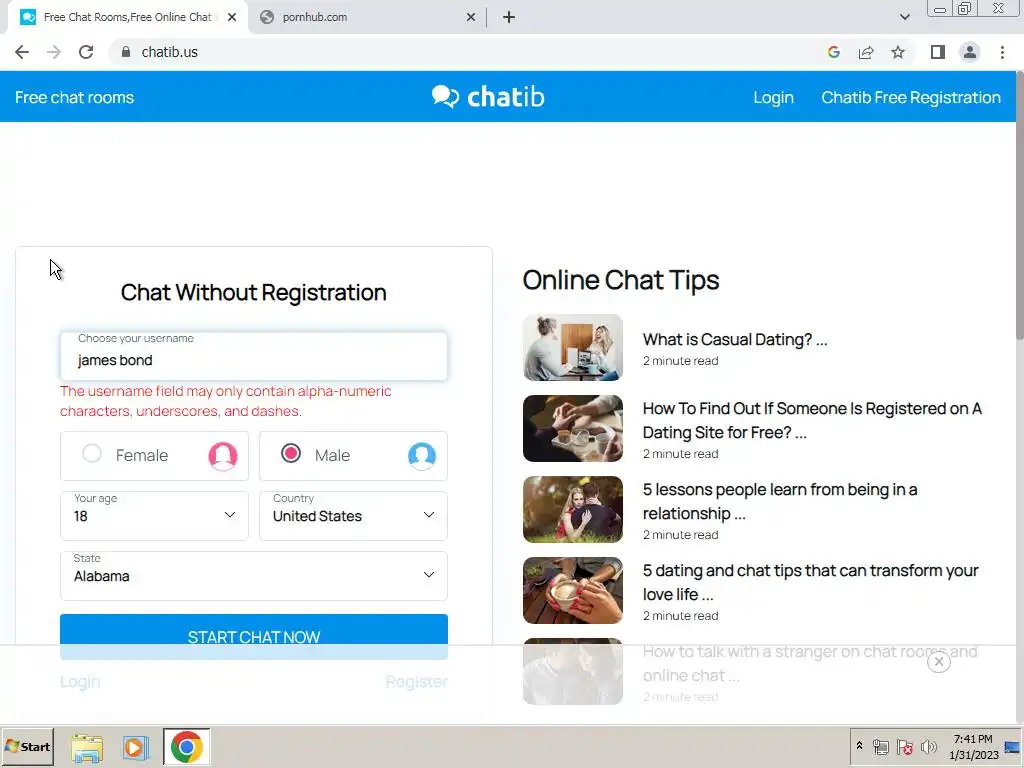Show hidden system tray icons
Screen dimensions: 1024x768
tap(859, 746)
